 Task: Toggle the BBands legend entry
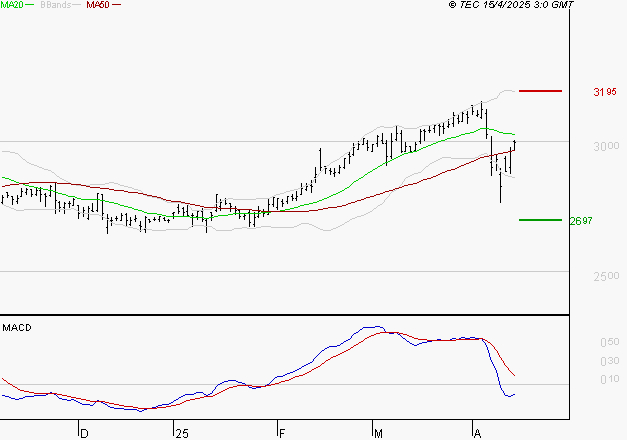54,5
